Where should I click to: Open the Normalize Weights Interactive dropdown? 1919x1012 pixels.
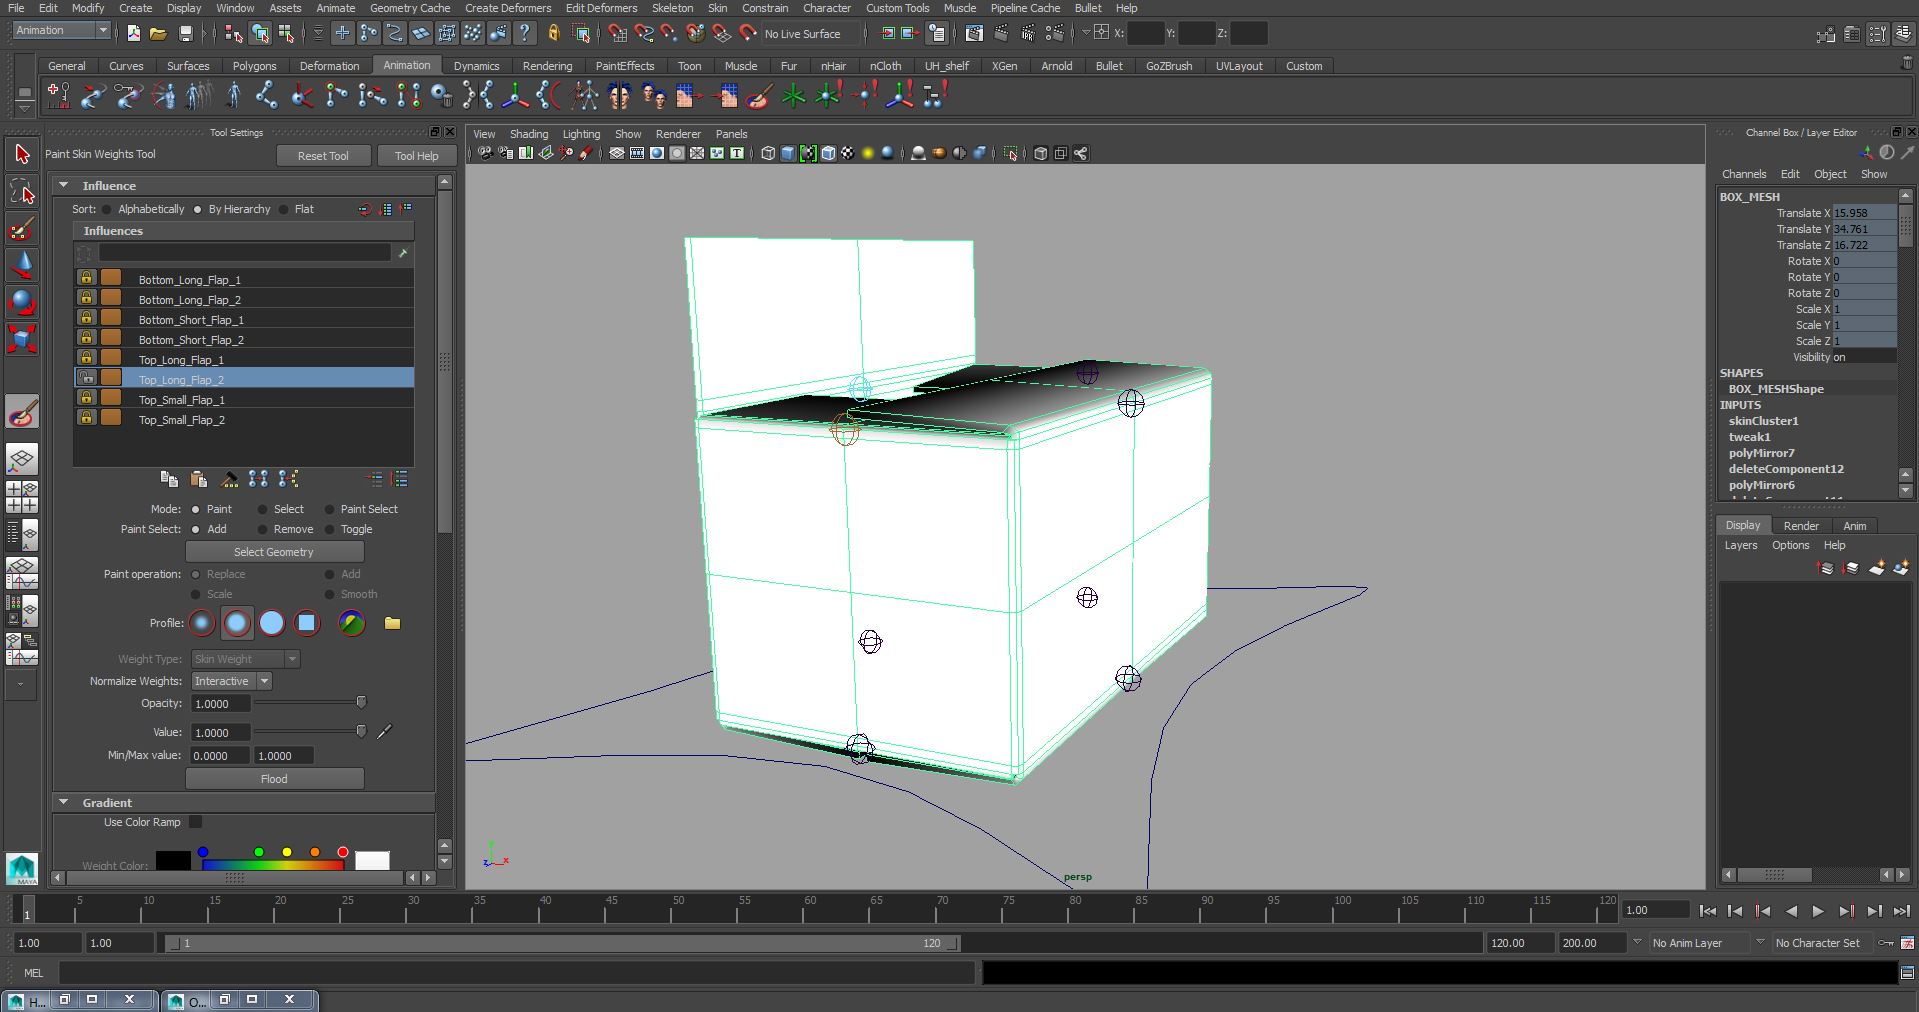pos(263,681)
